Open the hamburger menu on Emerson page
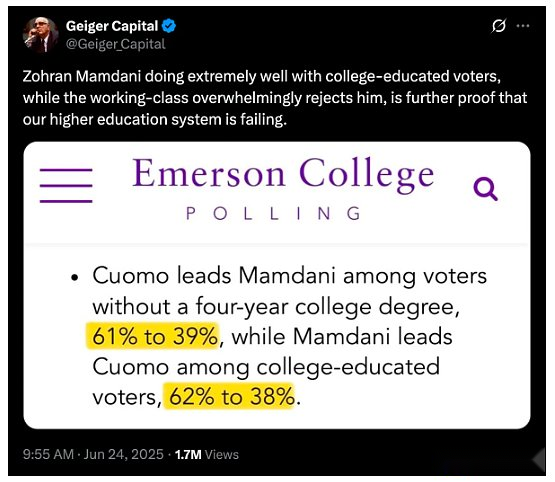 coord(66,186)
